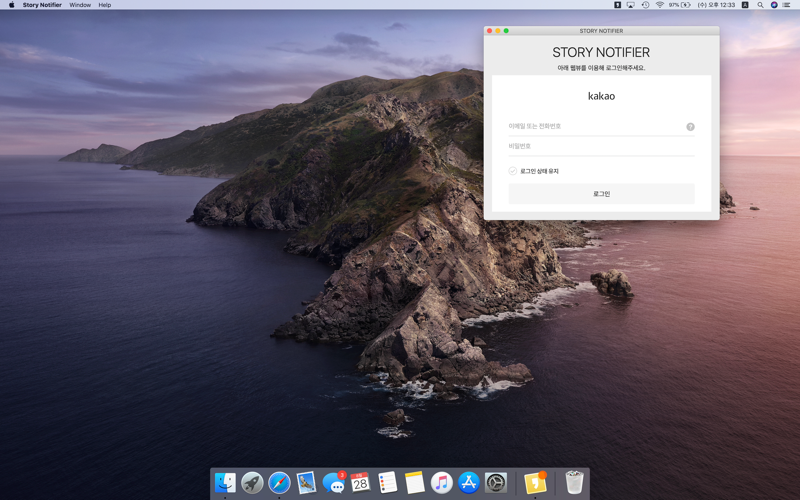Image resolution: width=800 pixels, height=500 pixels.
Task: Open Safari from the Dock
Action: (279, 482)
